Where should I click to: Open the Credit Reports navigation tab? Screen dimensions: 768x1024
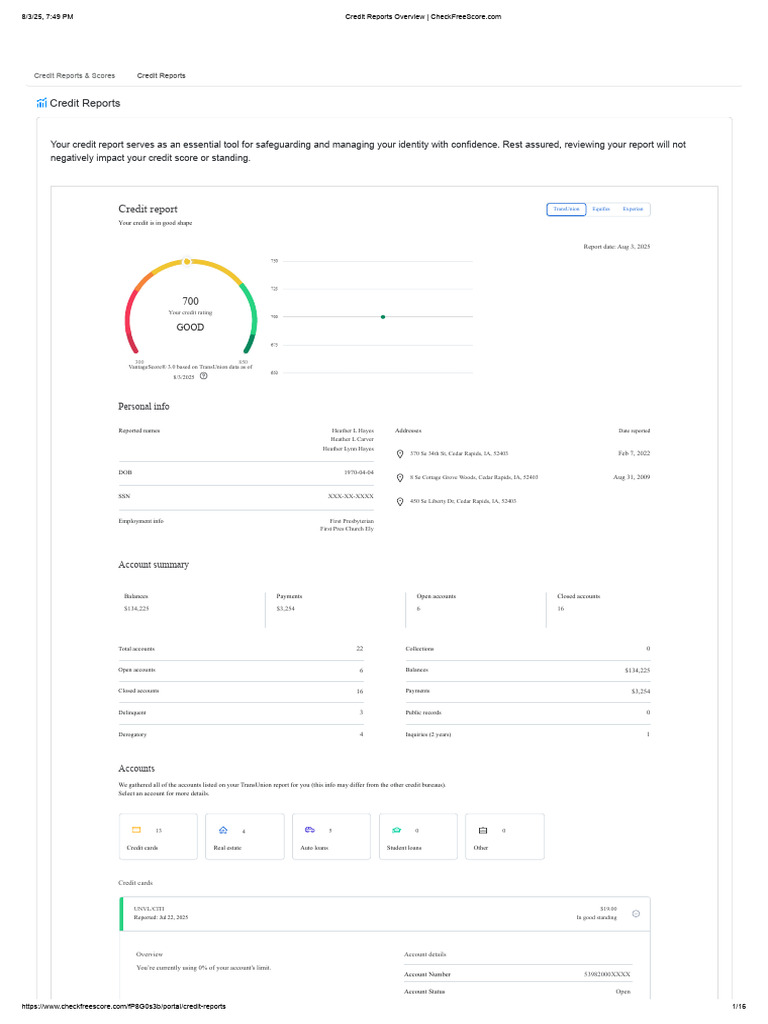click(161, 76)
